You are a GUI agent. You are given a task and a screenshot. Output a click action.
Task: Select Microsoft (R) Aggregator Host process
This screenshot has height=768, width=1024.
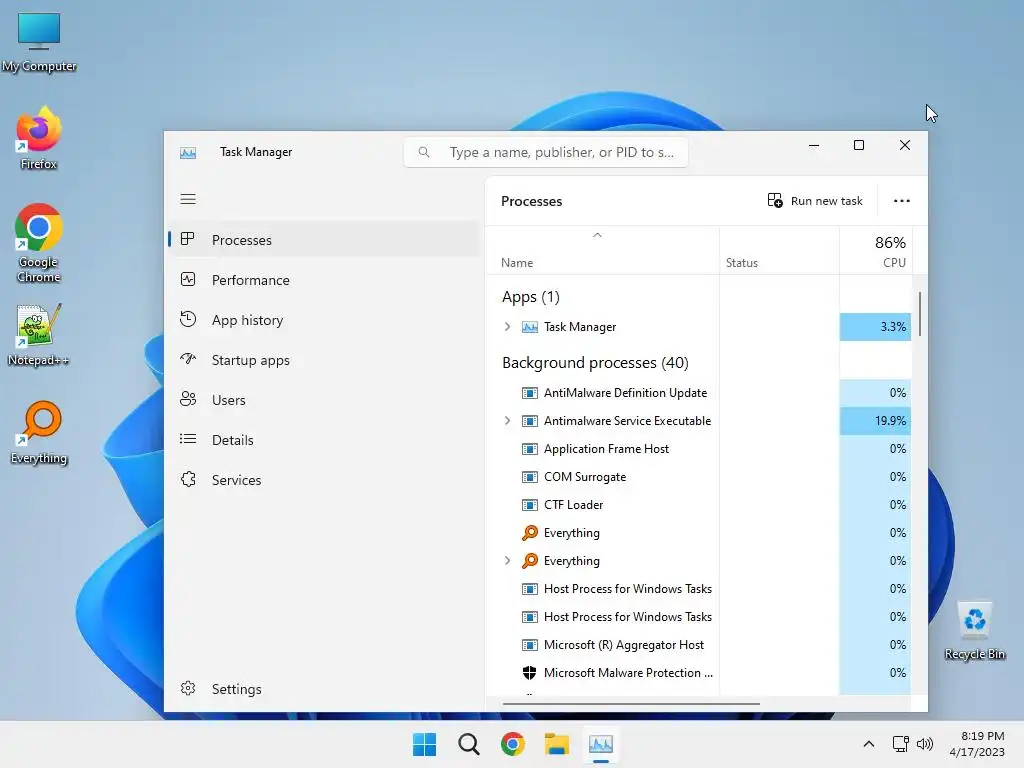coord(698,645)
